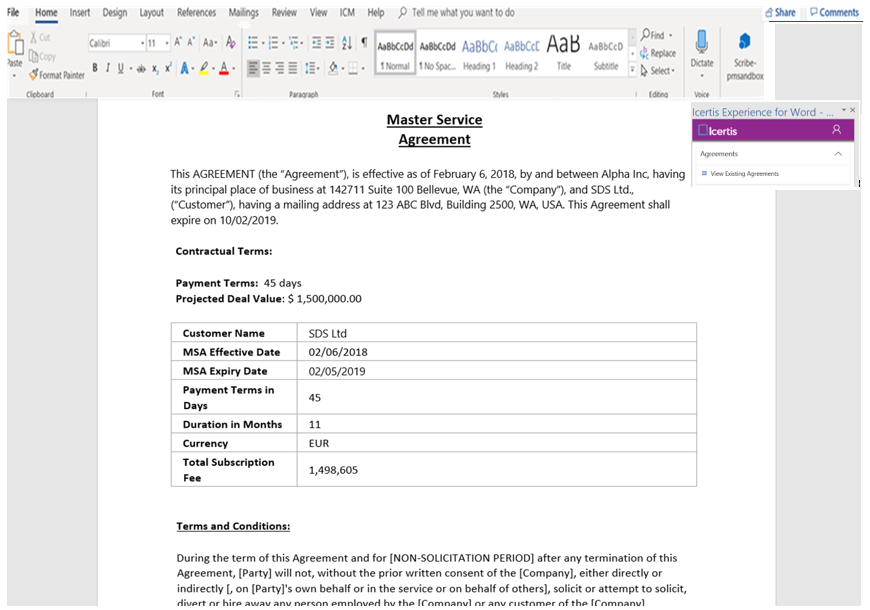Apply bulleted list formatting
The image size is (870, 610).
[x=254, y=43]
